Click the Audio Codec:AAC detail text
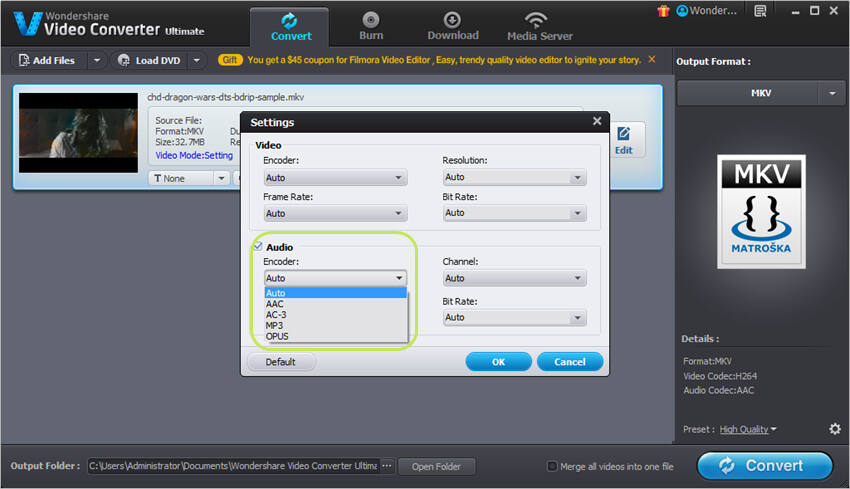 (718, 390)
